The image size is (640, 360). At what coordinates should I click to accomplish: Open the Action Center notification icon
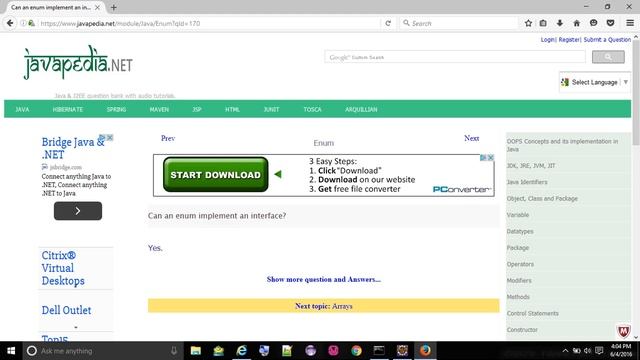(599, 351)
